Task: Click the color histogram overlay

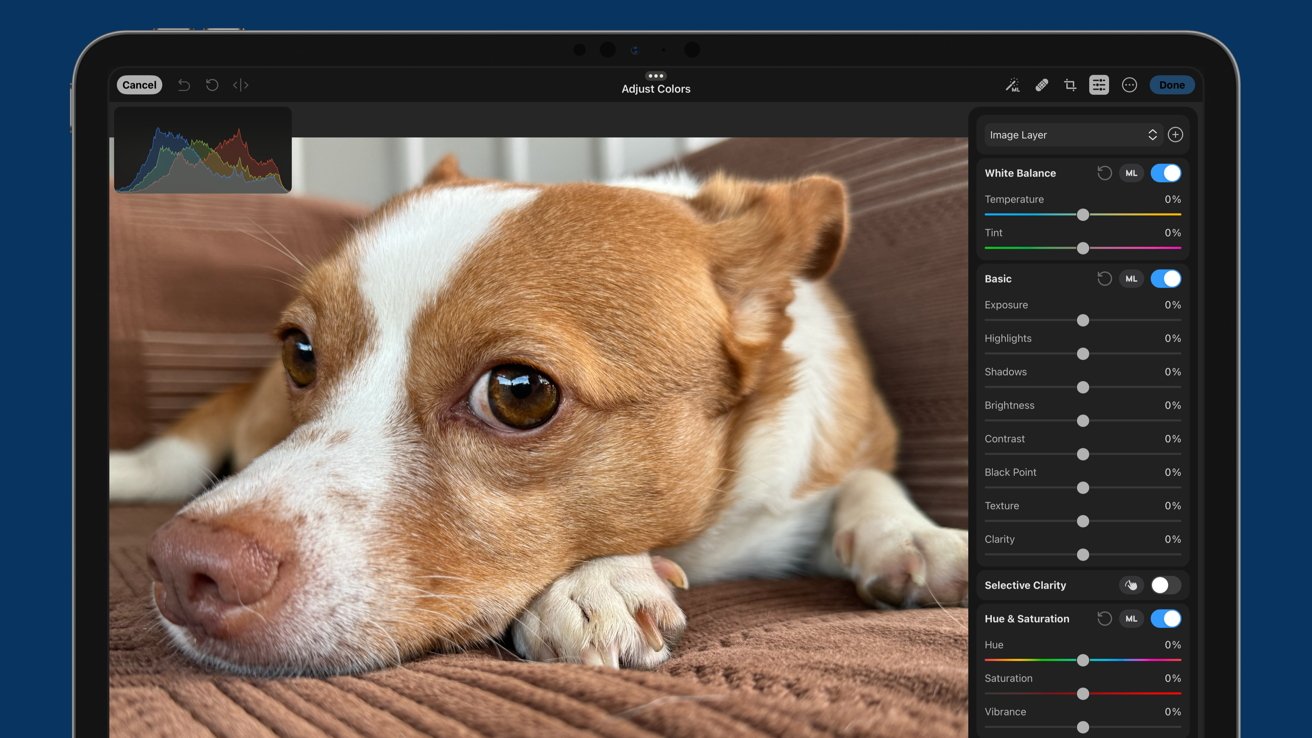Action: pos(203,150)
